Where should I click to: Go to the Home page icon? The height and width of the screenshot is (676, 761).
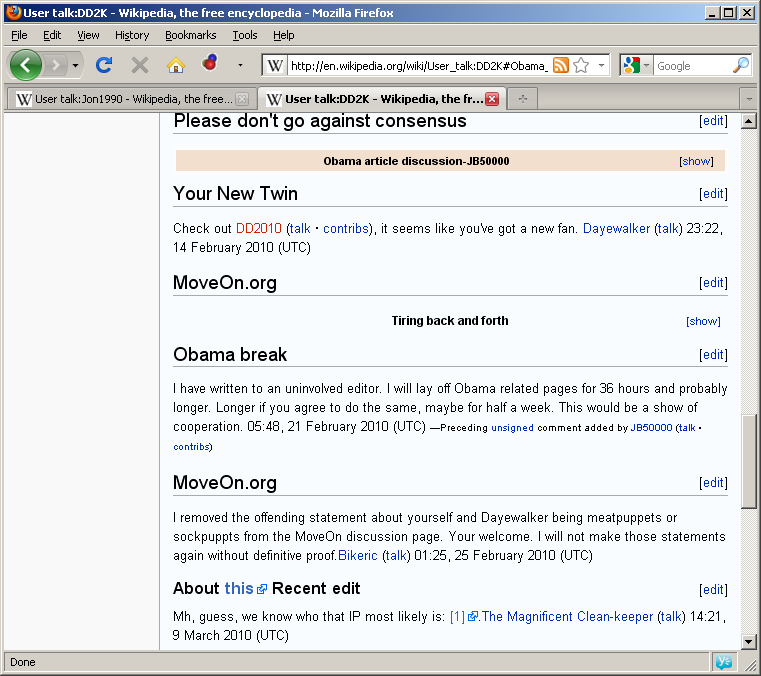coord(176,65)
